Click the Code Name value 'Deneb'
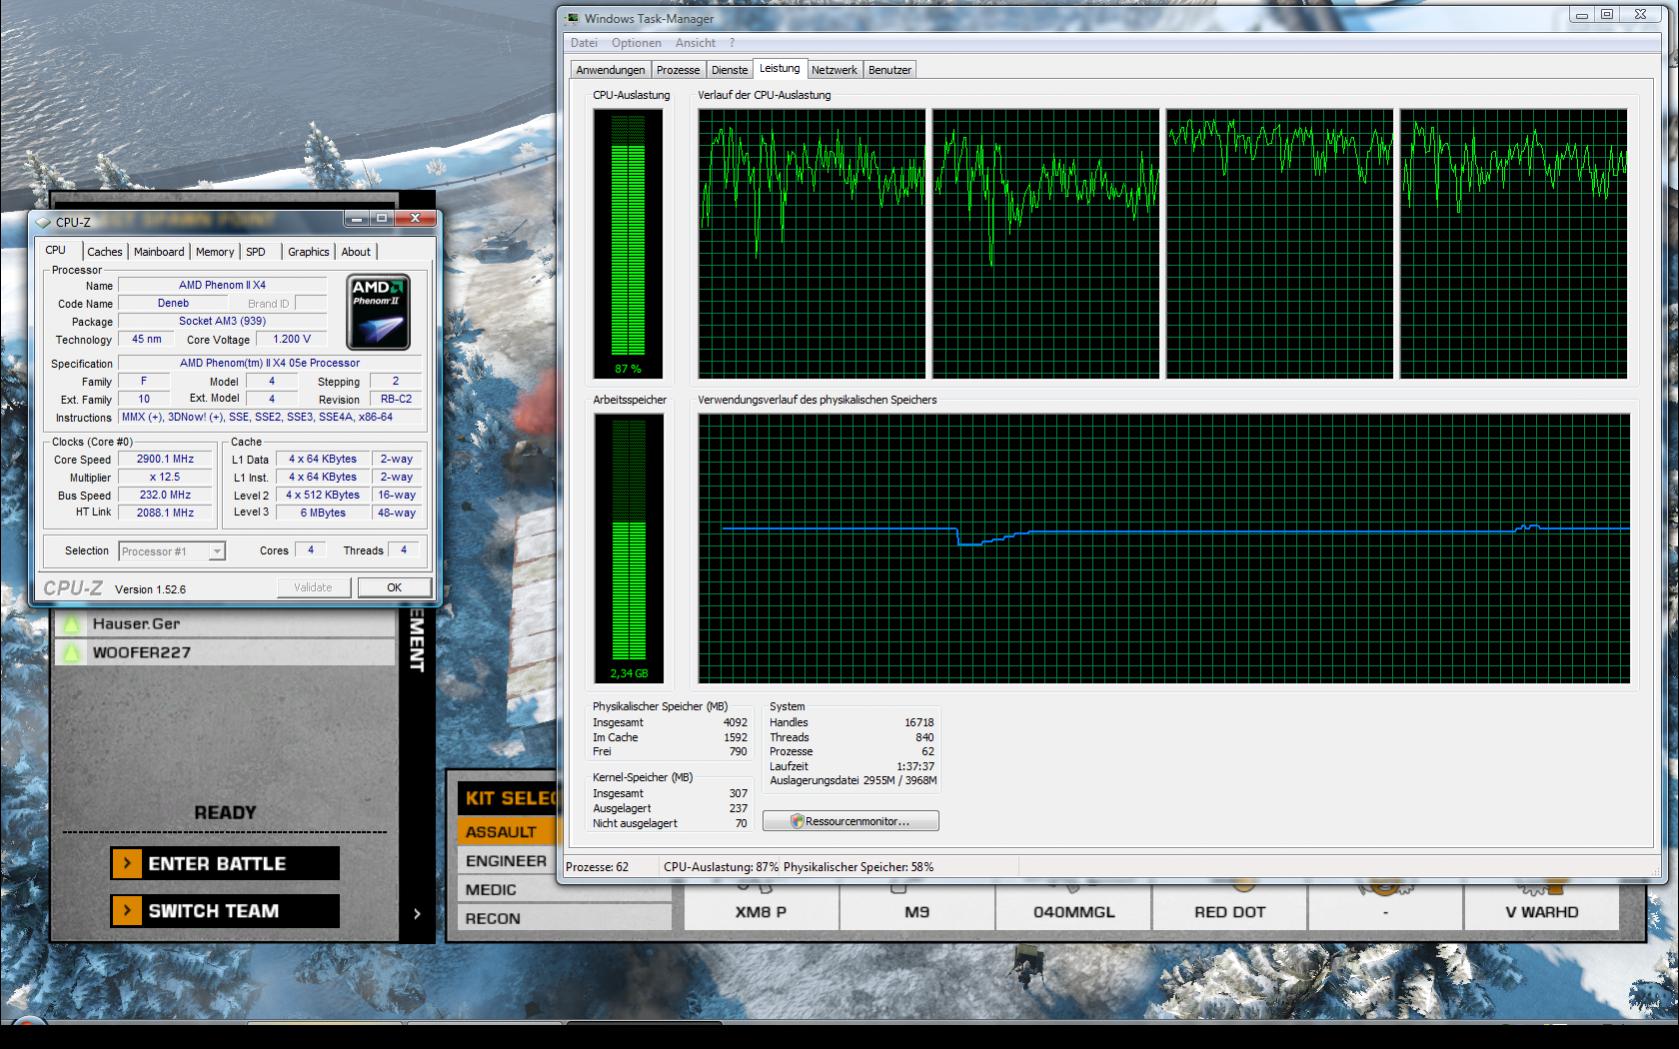The image size is (1679, 1049). (173, 303)
